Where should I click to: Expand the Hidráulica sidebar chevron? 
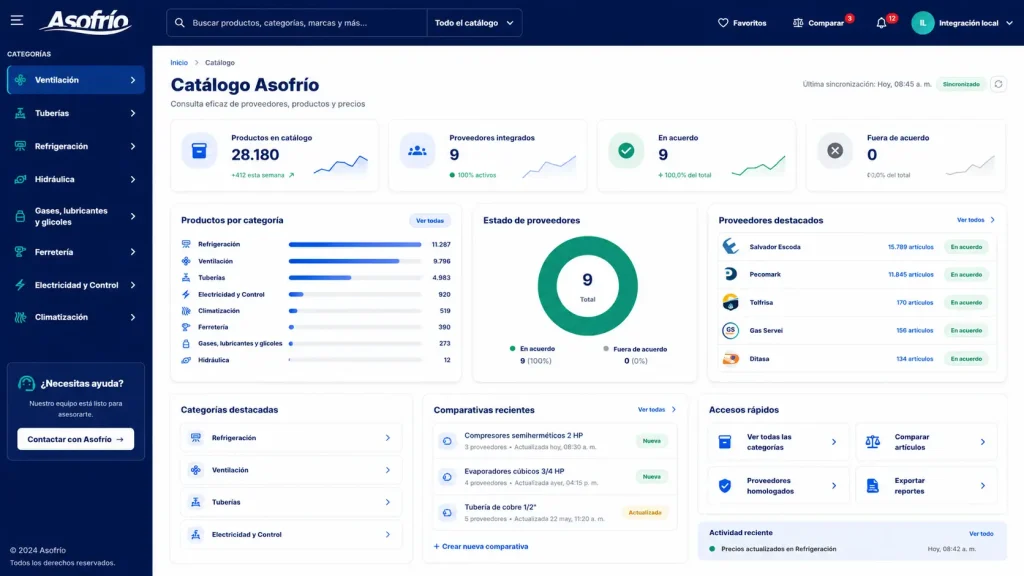133,179
